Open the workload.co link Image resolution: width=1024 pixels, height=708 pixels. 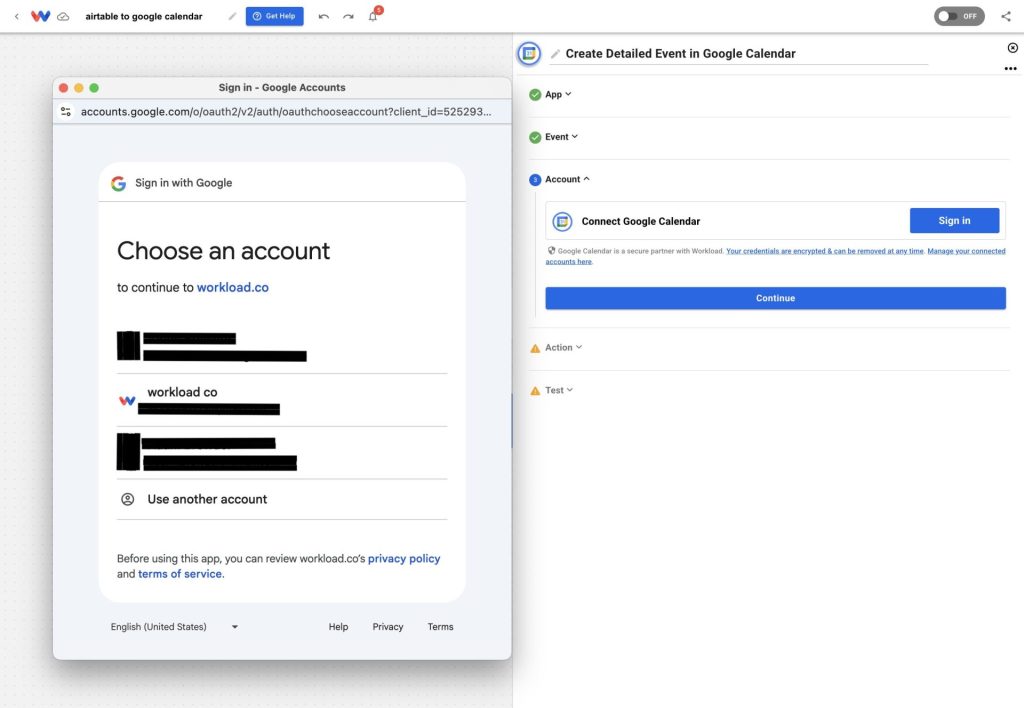(x=232, y=287)
